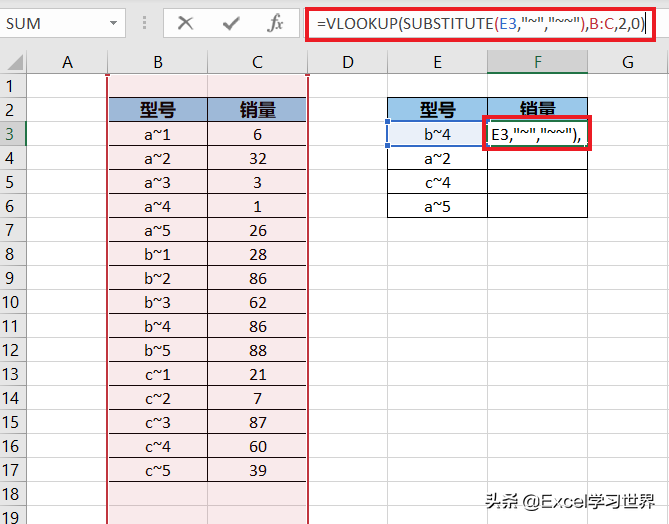Select column E header
The height and width of the screenshot is (524, 669).
click(437, 62)
